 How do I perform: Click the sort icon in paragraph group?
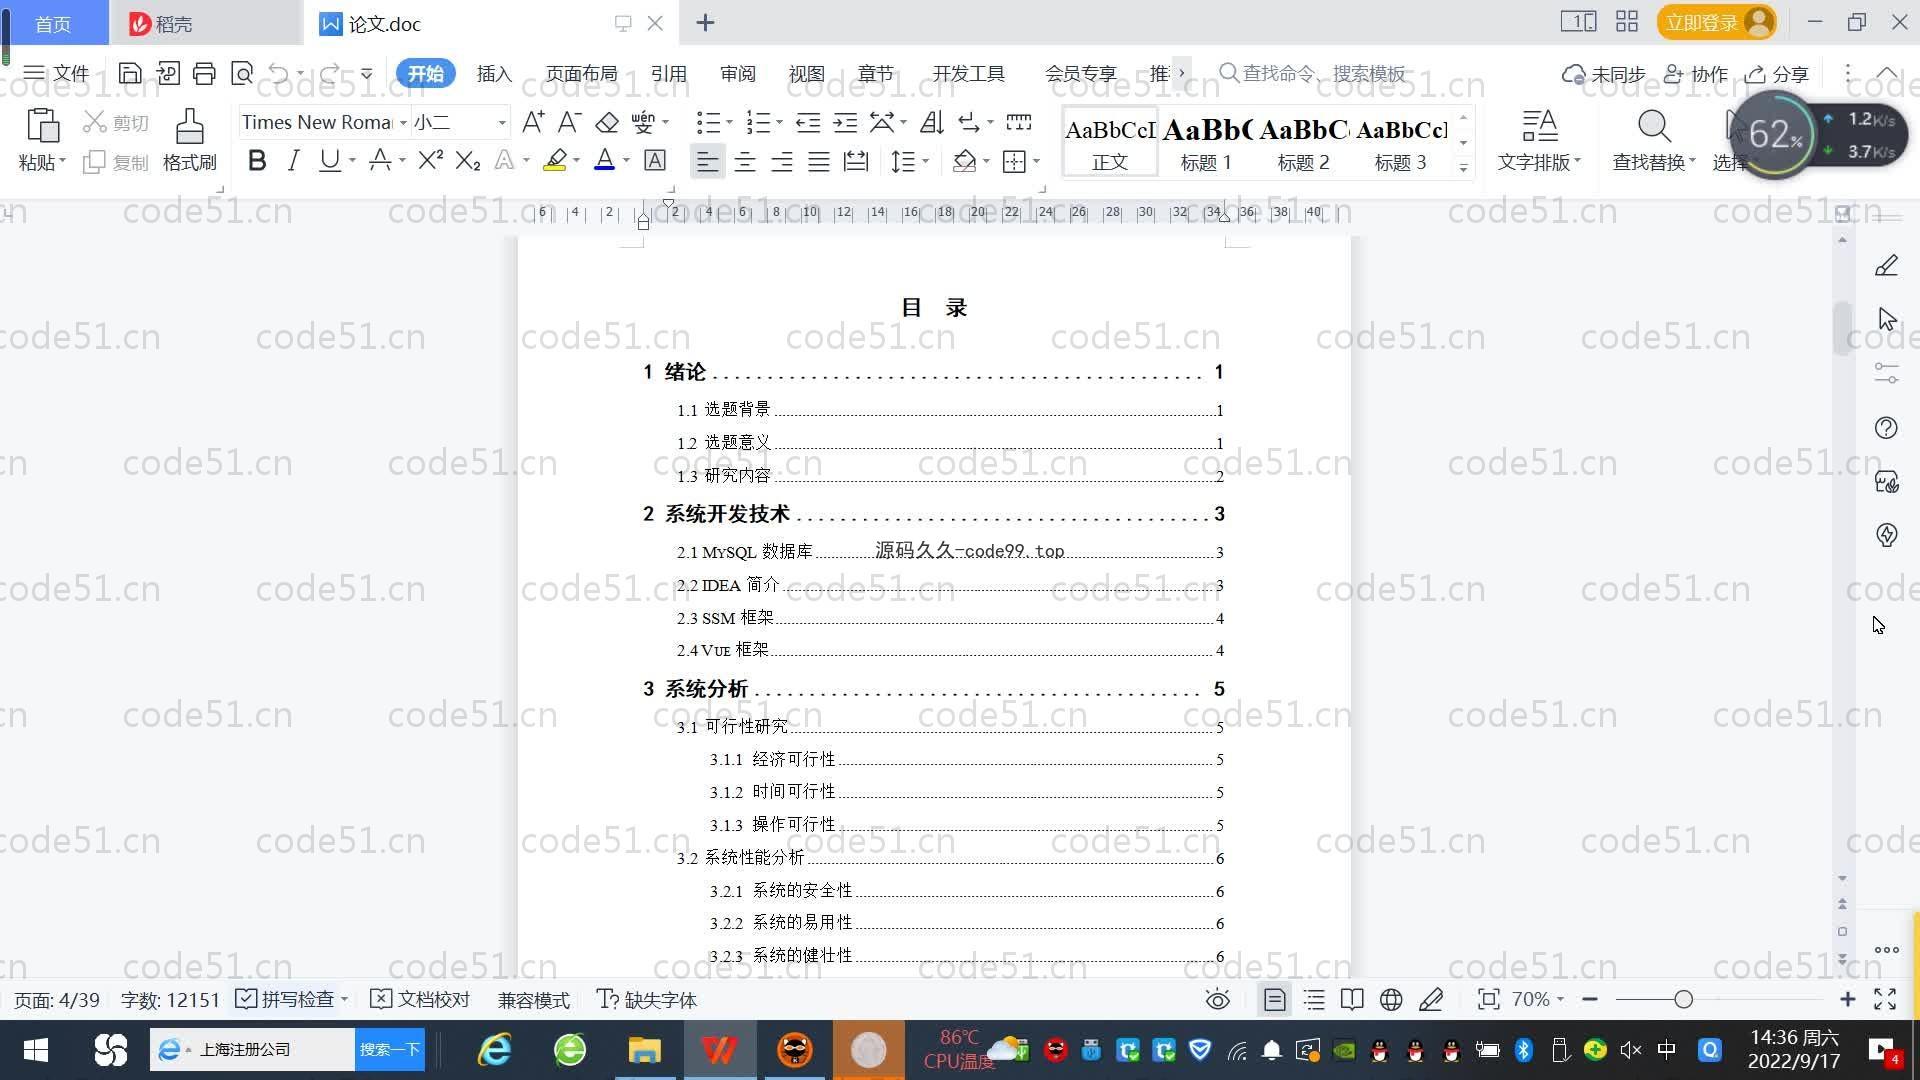(931, 122)
